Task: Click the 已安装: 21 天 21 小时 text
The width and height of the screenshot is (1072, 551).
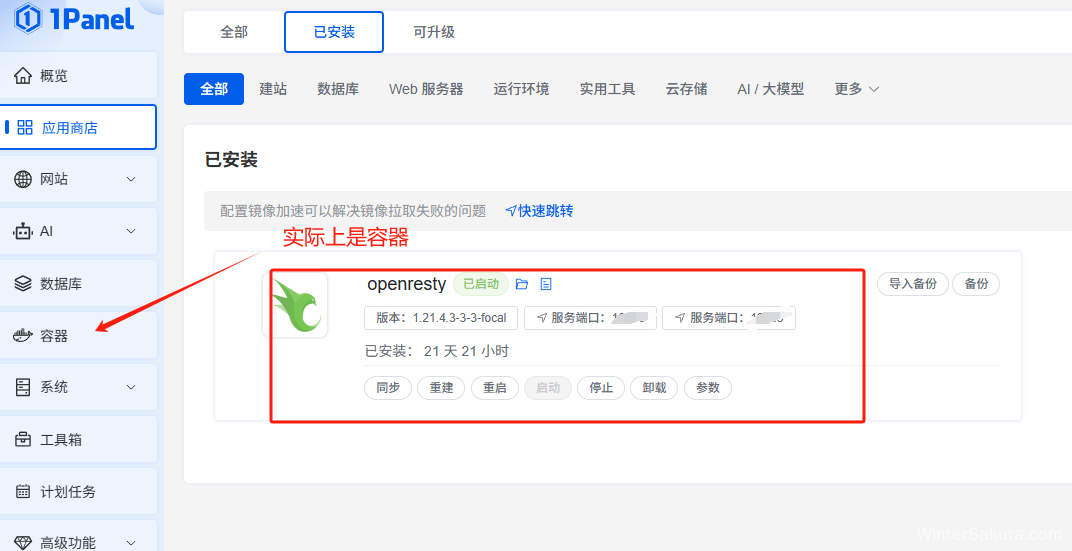Action: tap(437, 351)
